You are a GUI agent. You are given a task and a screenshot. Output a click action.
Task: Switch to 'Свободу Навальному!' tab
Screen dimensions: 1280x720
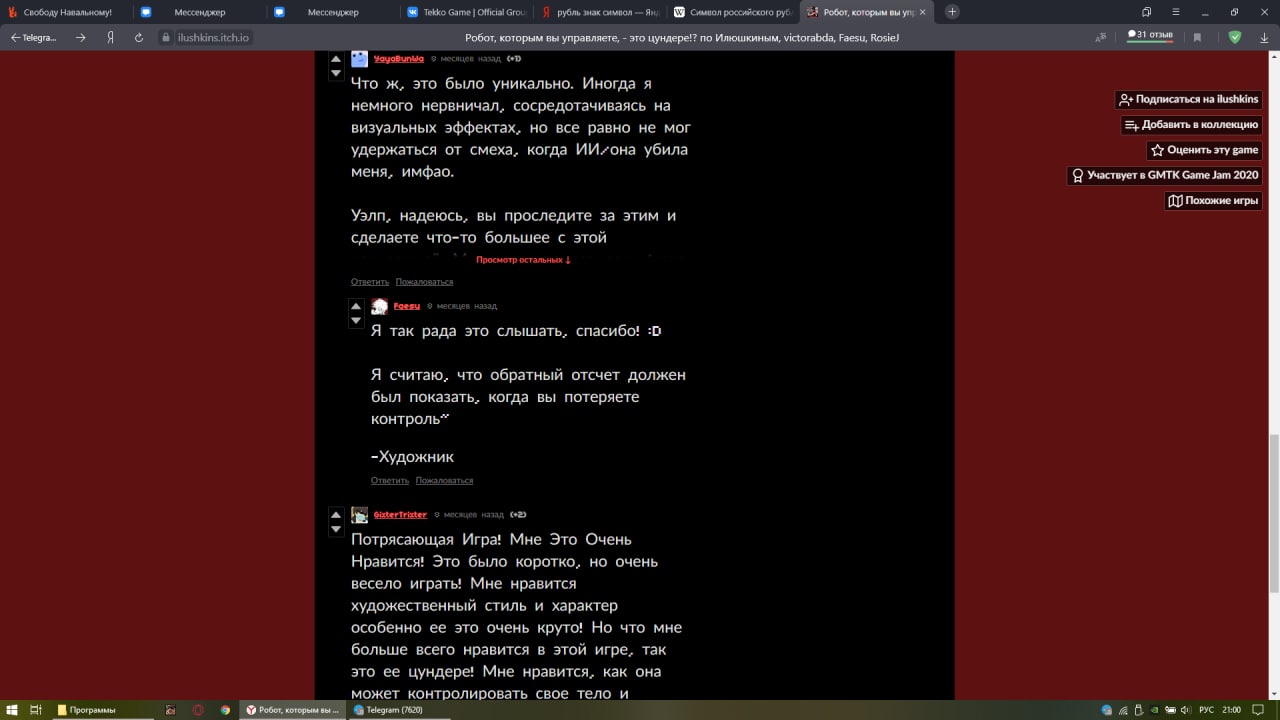point(66,12)
